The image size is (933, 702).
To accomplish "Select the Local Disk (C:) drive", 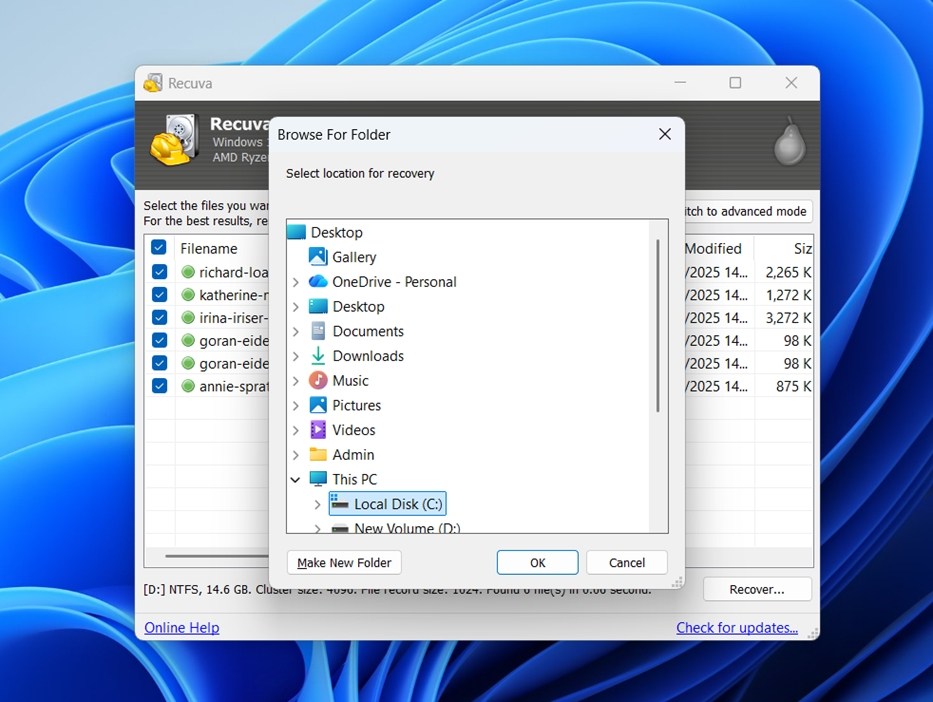I will pos(397,504).
